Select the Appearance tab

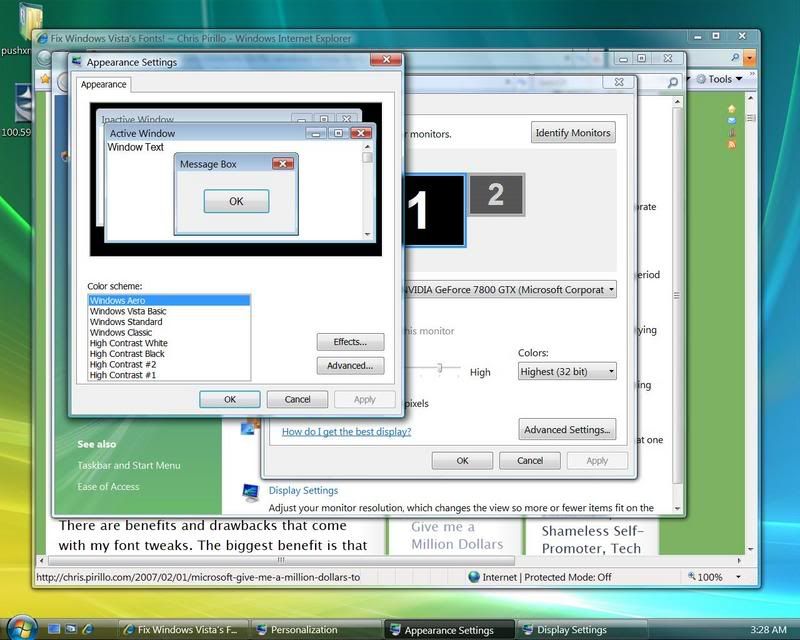(x=104, y=84)
